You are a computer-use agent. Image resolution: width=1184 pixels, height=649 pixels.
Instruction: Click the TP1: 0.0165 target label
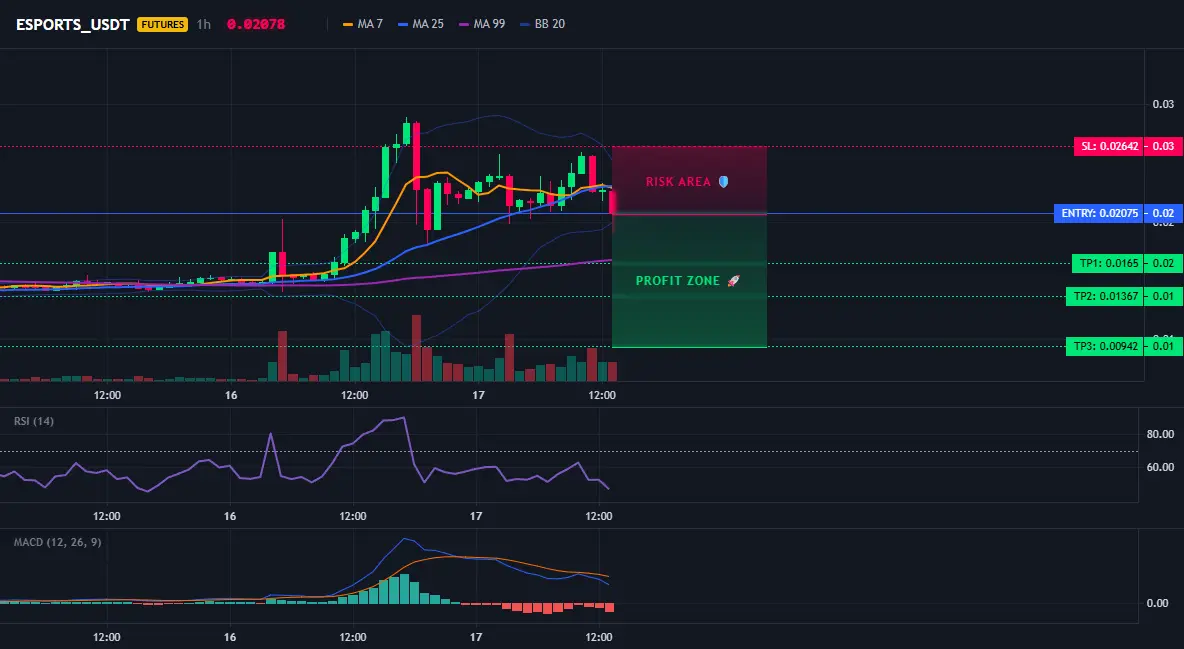1108,264
